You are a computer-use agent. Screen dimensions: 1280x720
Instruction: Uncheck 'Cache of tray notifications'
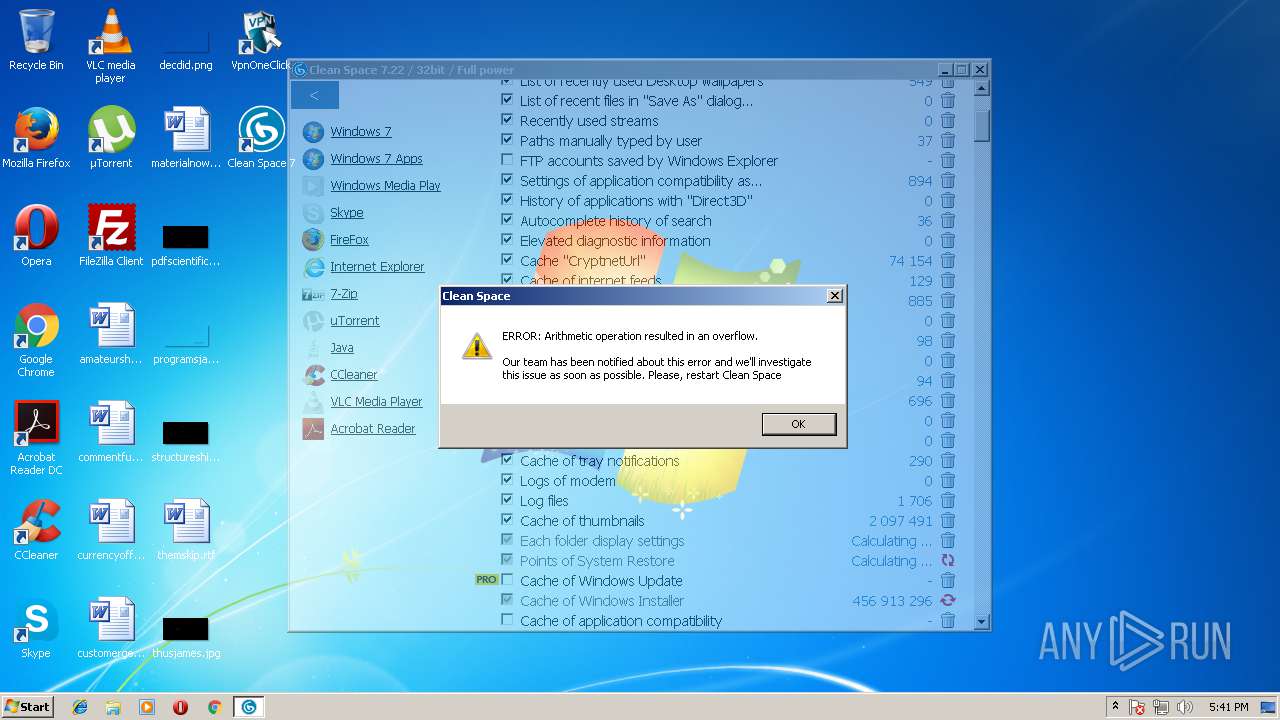click(x=507, y=460)
